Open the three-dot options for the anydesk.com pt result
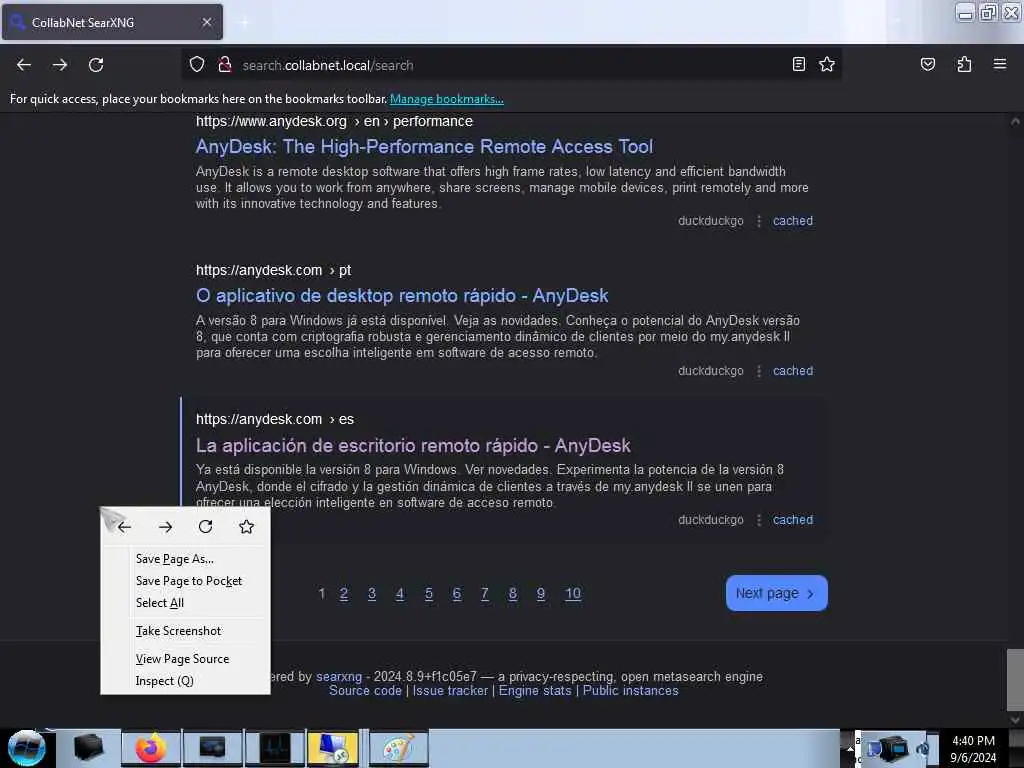The height and width of the screenshot is (768, 1024). point(758,371)
